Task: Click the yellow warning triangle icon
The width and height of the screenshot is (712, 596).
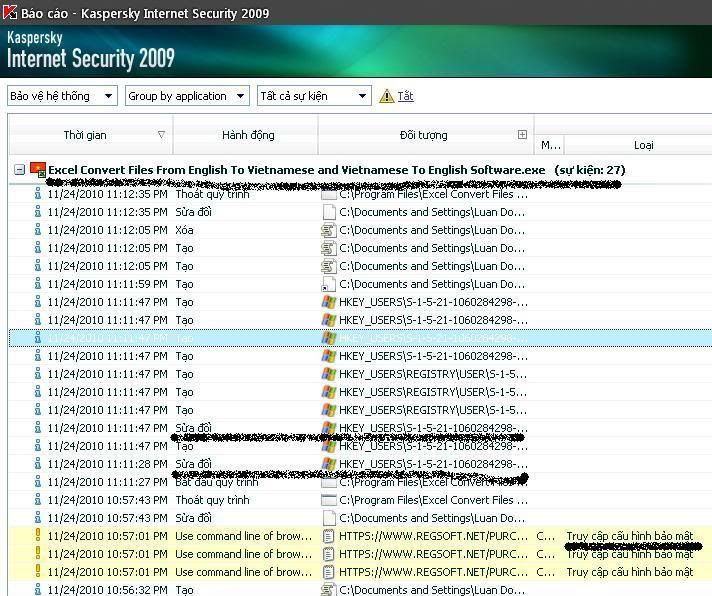Action: tap(386, 96)
